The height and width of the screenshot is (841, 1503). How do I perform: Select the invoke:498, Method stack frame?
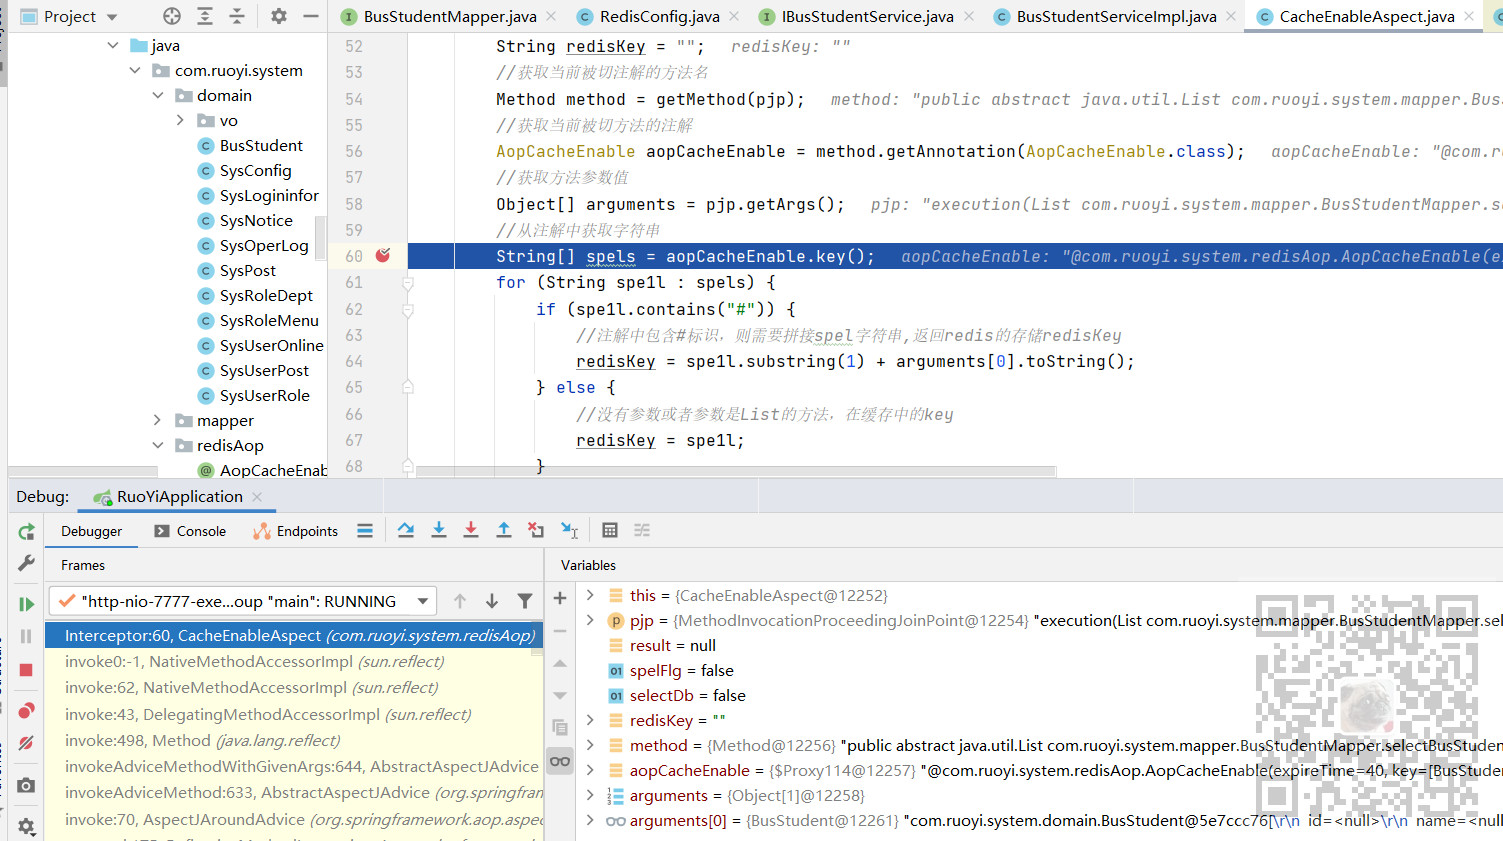[x=202, y=740]
